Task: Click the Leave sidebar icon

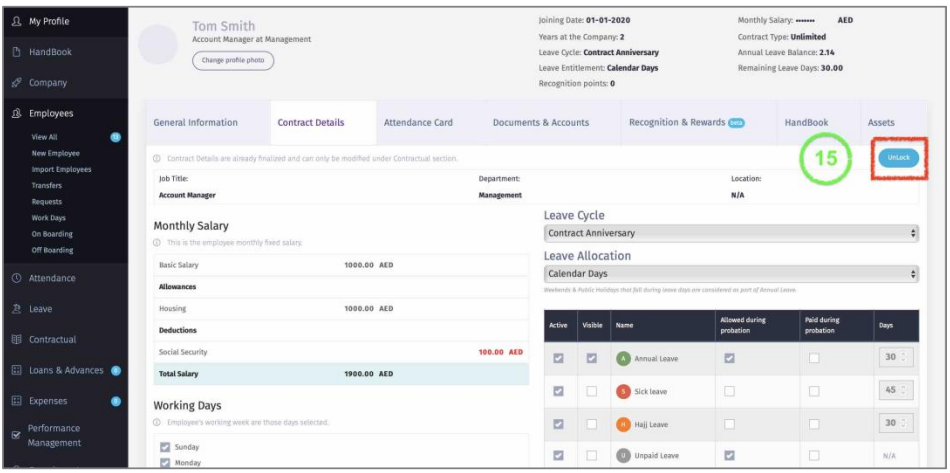Action: tap(15, 309)
